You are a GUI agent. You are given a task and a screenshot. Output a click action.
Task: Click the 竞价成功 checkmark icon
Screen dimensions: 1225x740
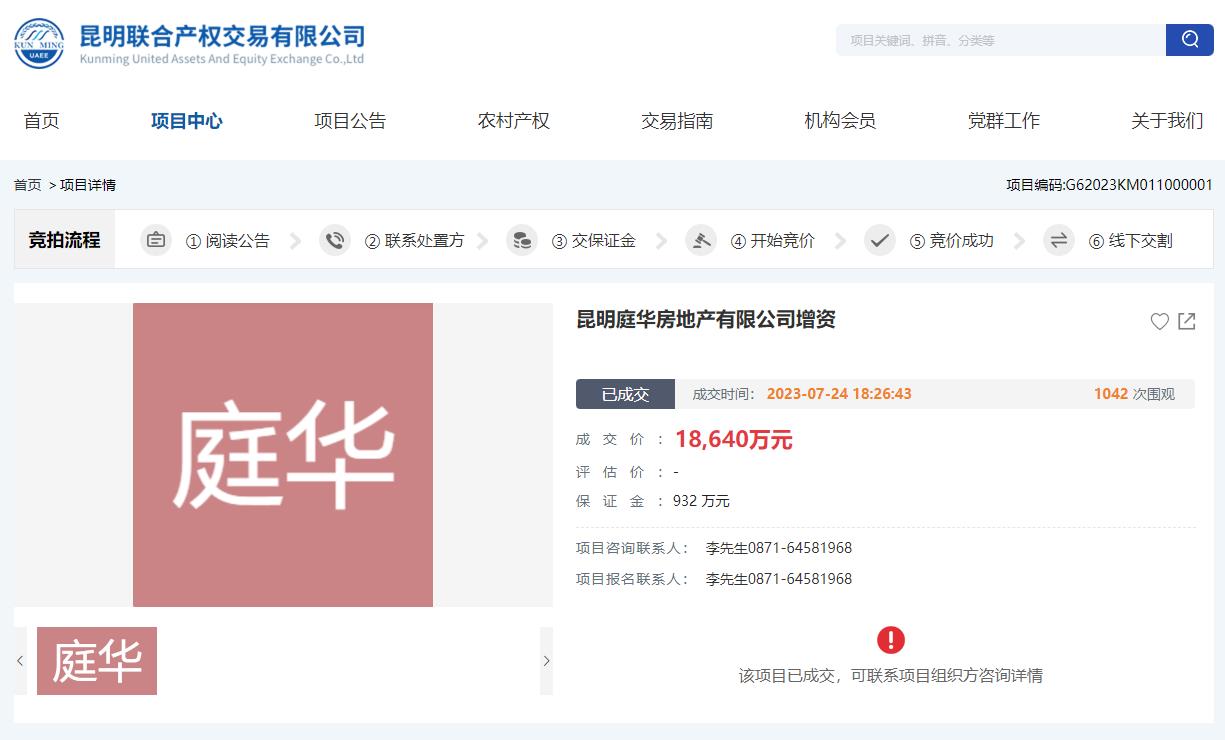click(x=880, y=240)
